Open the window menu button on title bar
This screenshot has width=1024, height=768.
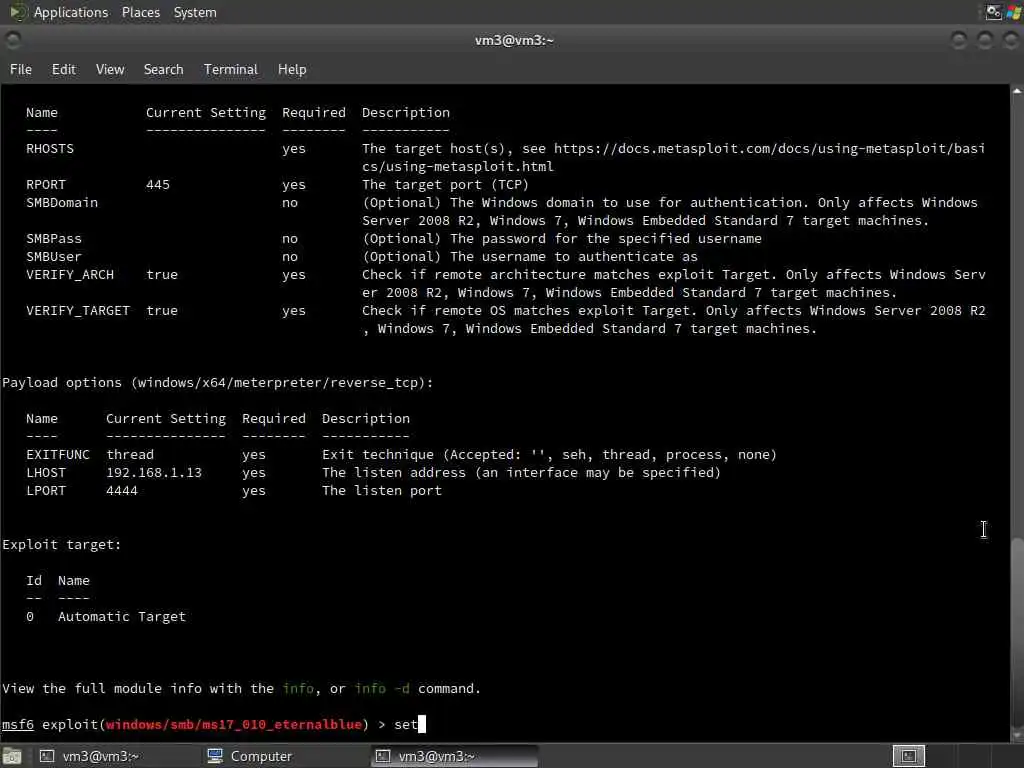[x=12, y=40]
